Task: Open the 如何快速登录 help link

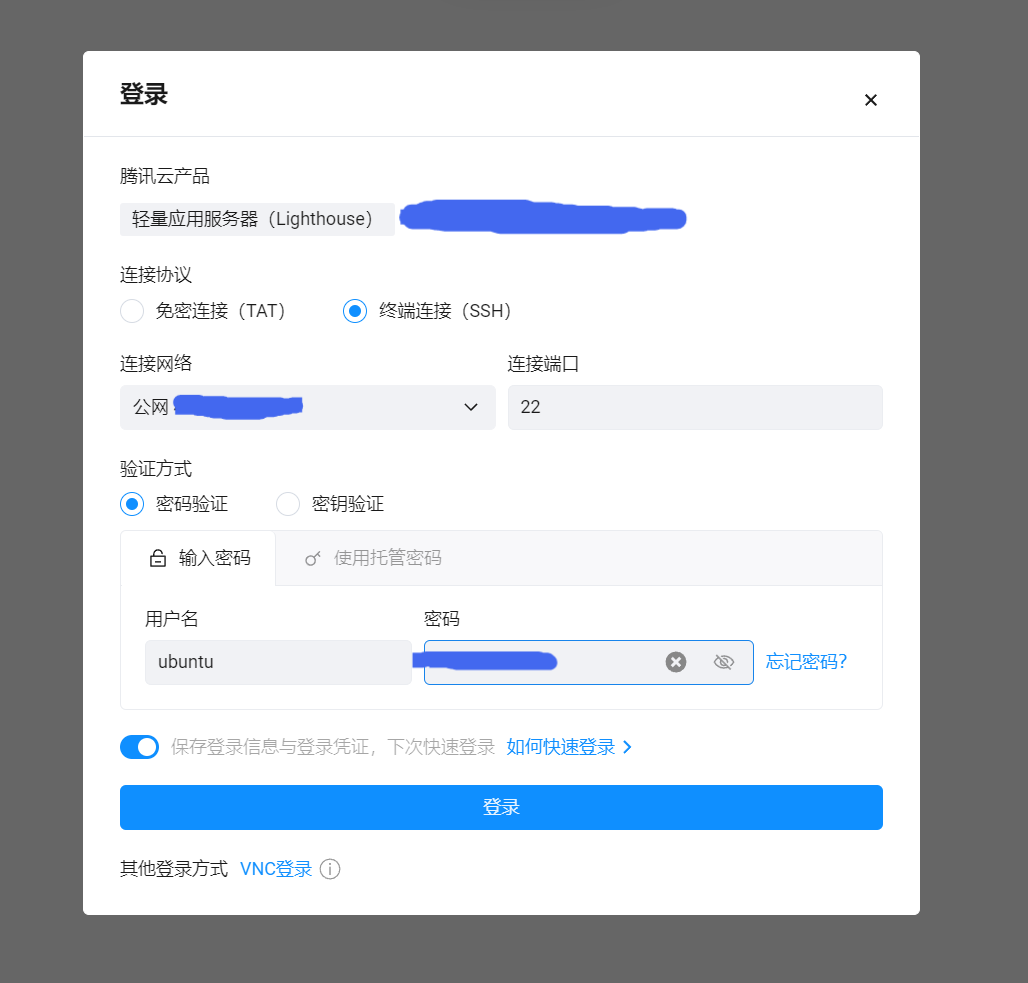Action: click(x=568, y=747)
